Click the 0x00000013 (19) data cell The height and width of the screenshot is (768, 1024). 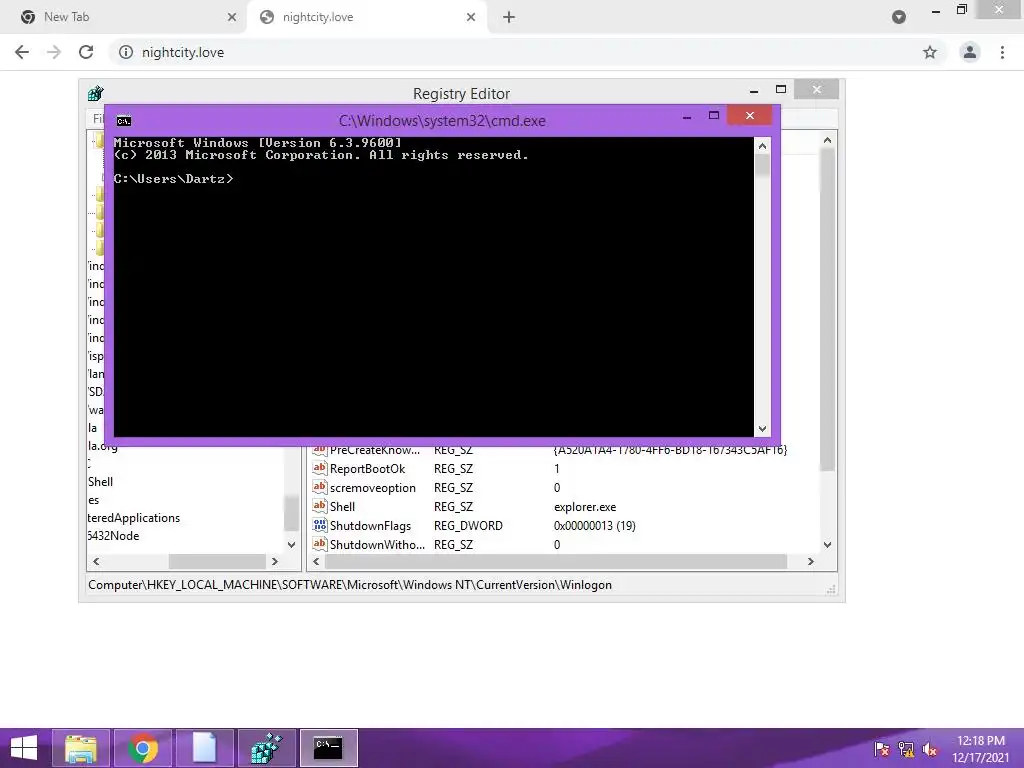click(594, 526)
